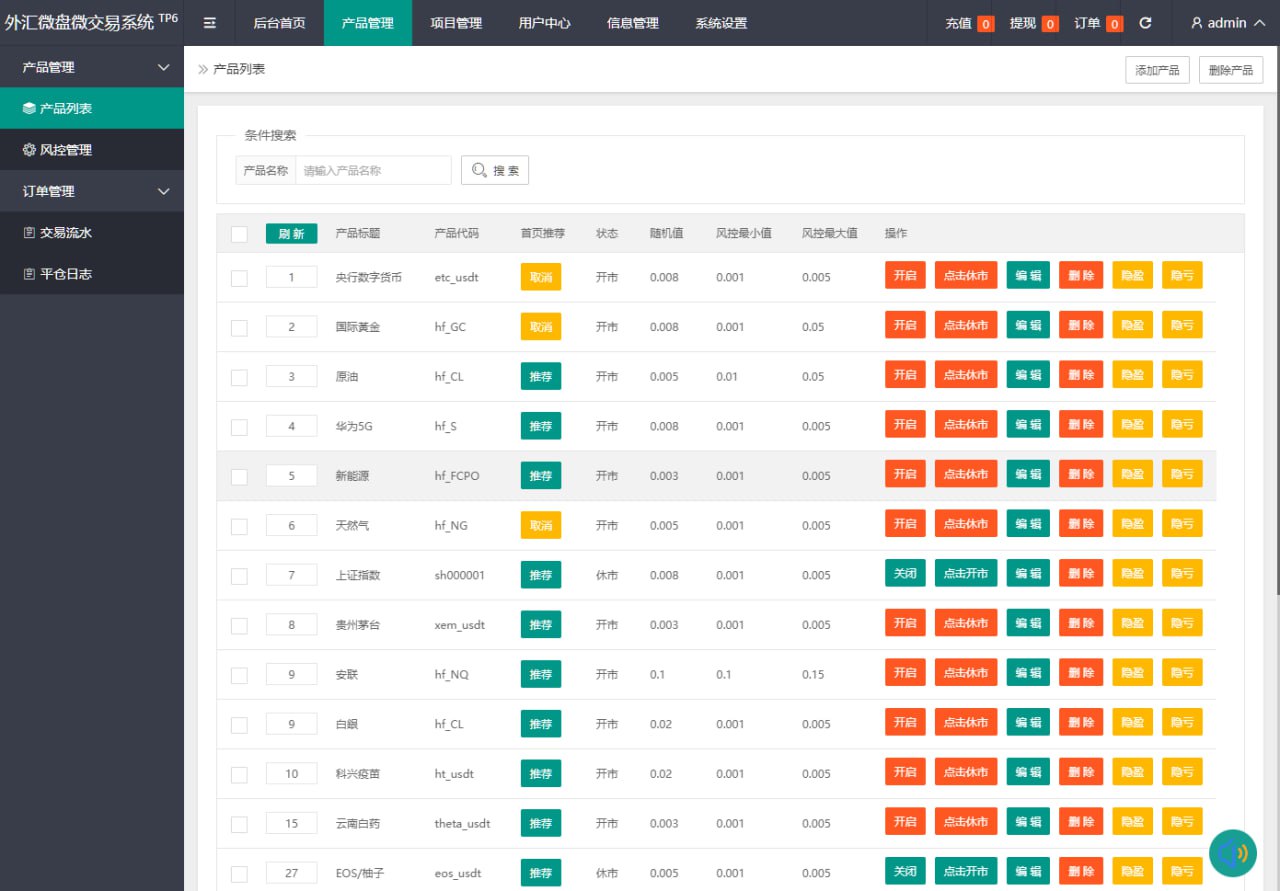Click 删除 button for 云南白药 row

(1081, 822)
